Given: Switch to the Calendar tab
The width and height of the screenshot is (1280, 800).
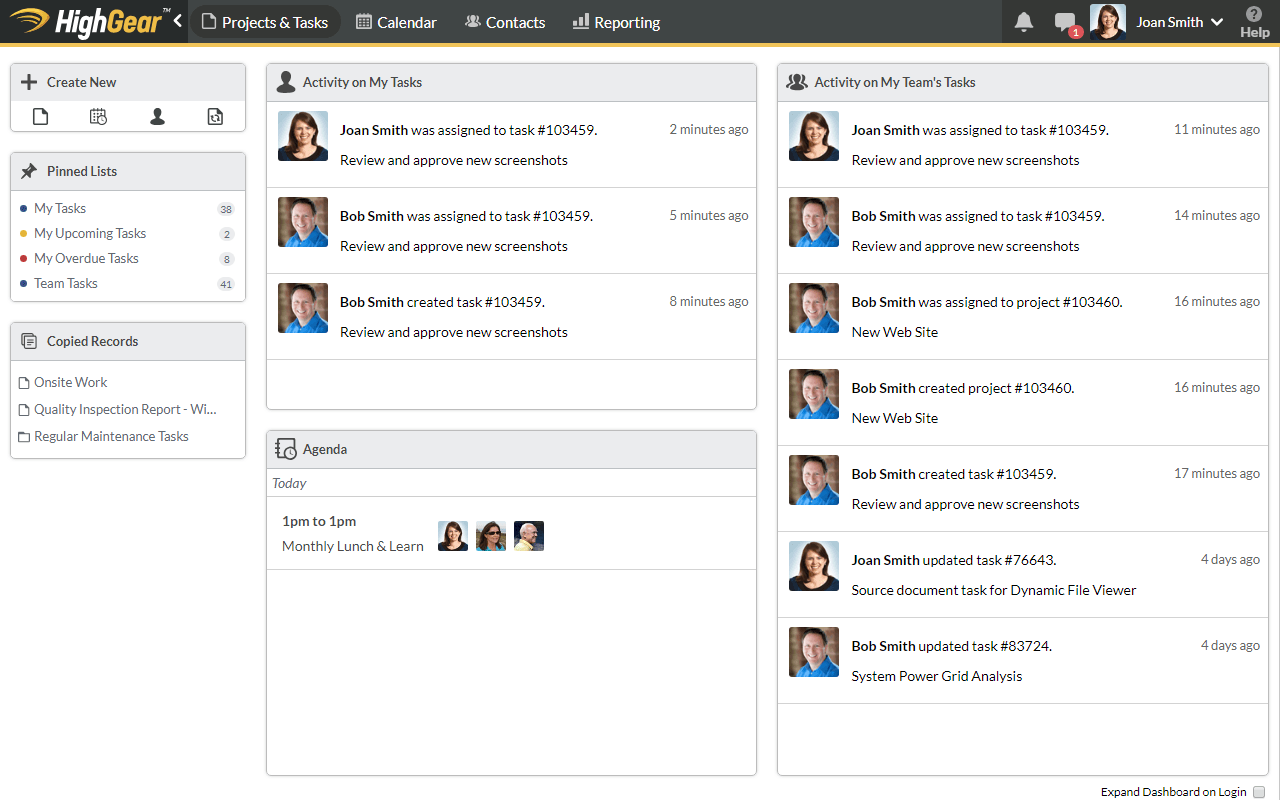Looking at the screenshot, I should tap(397, 22).
